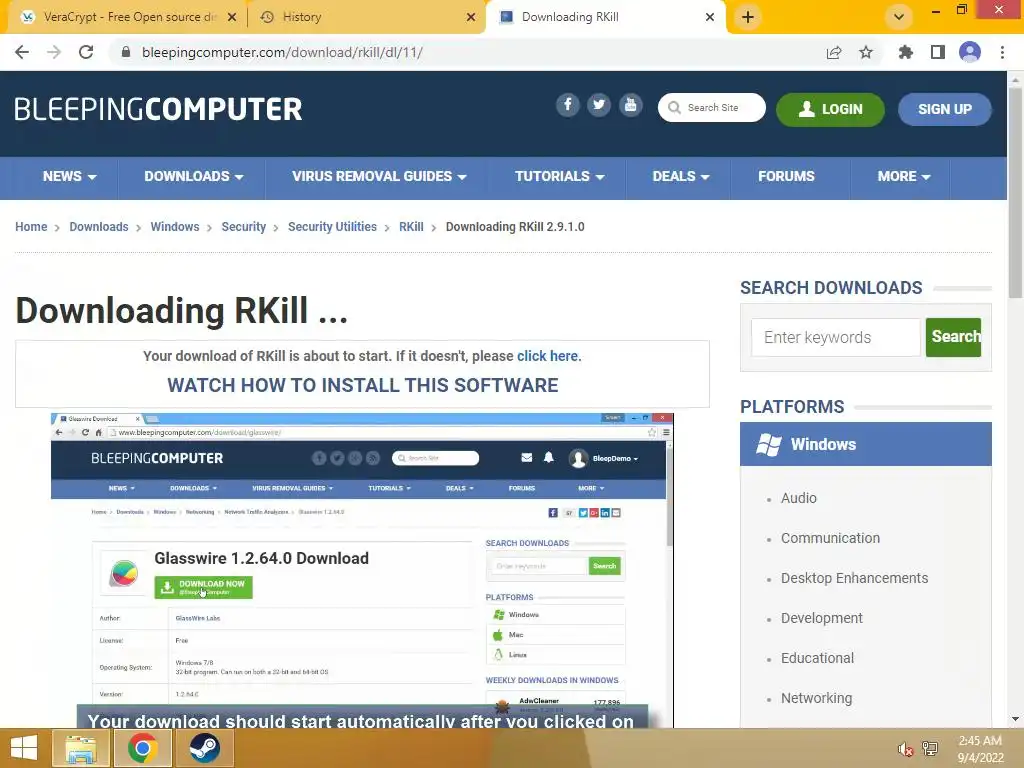The width and height of the screenshot is (1024, 768).
Task: Open the Chrome three-dot menu
Action: (x=1002, y=52)
